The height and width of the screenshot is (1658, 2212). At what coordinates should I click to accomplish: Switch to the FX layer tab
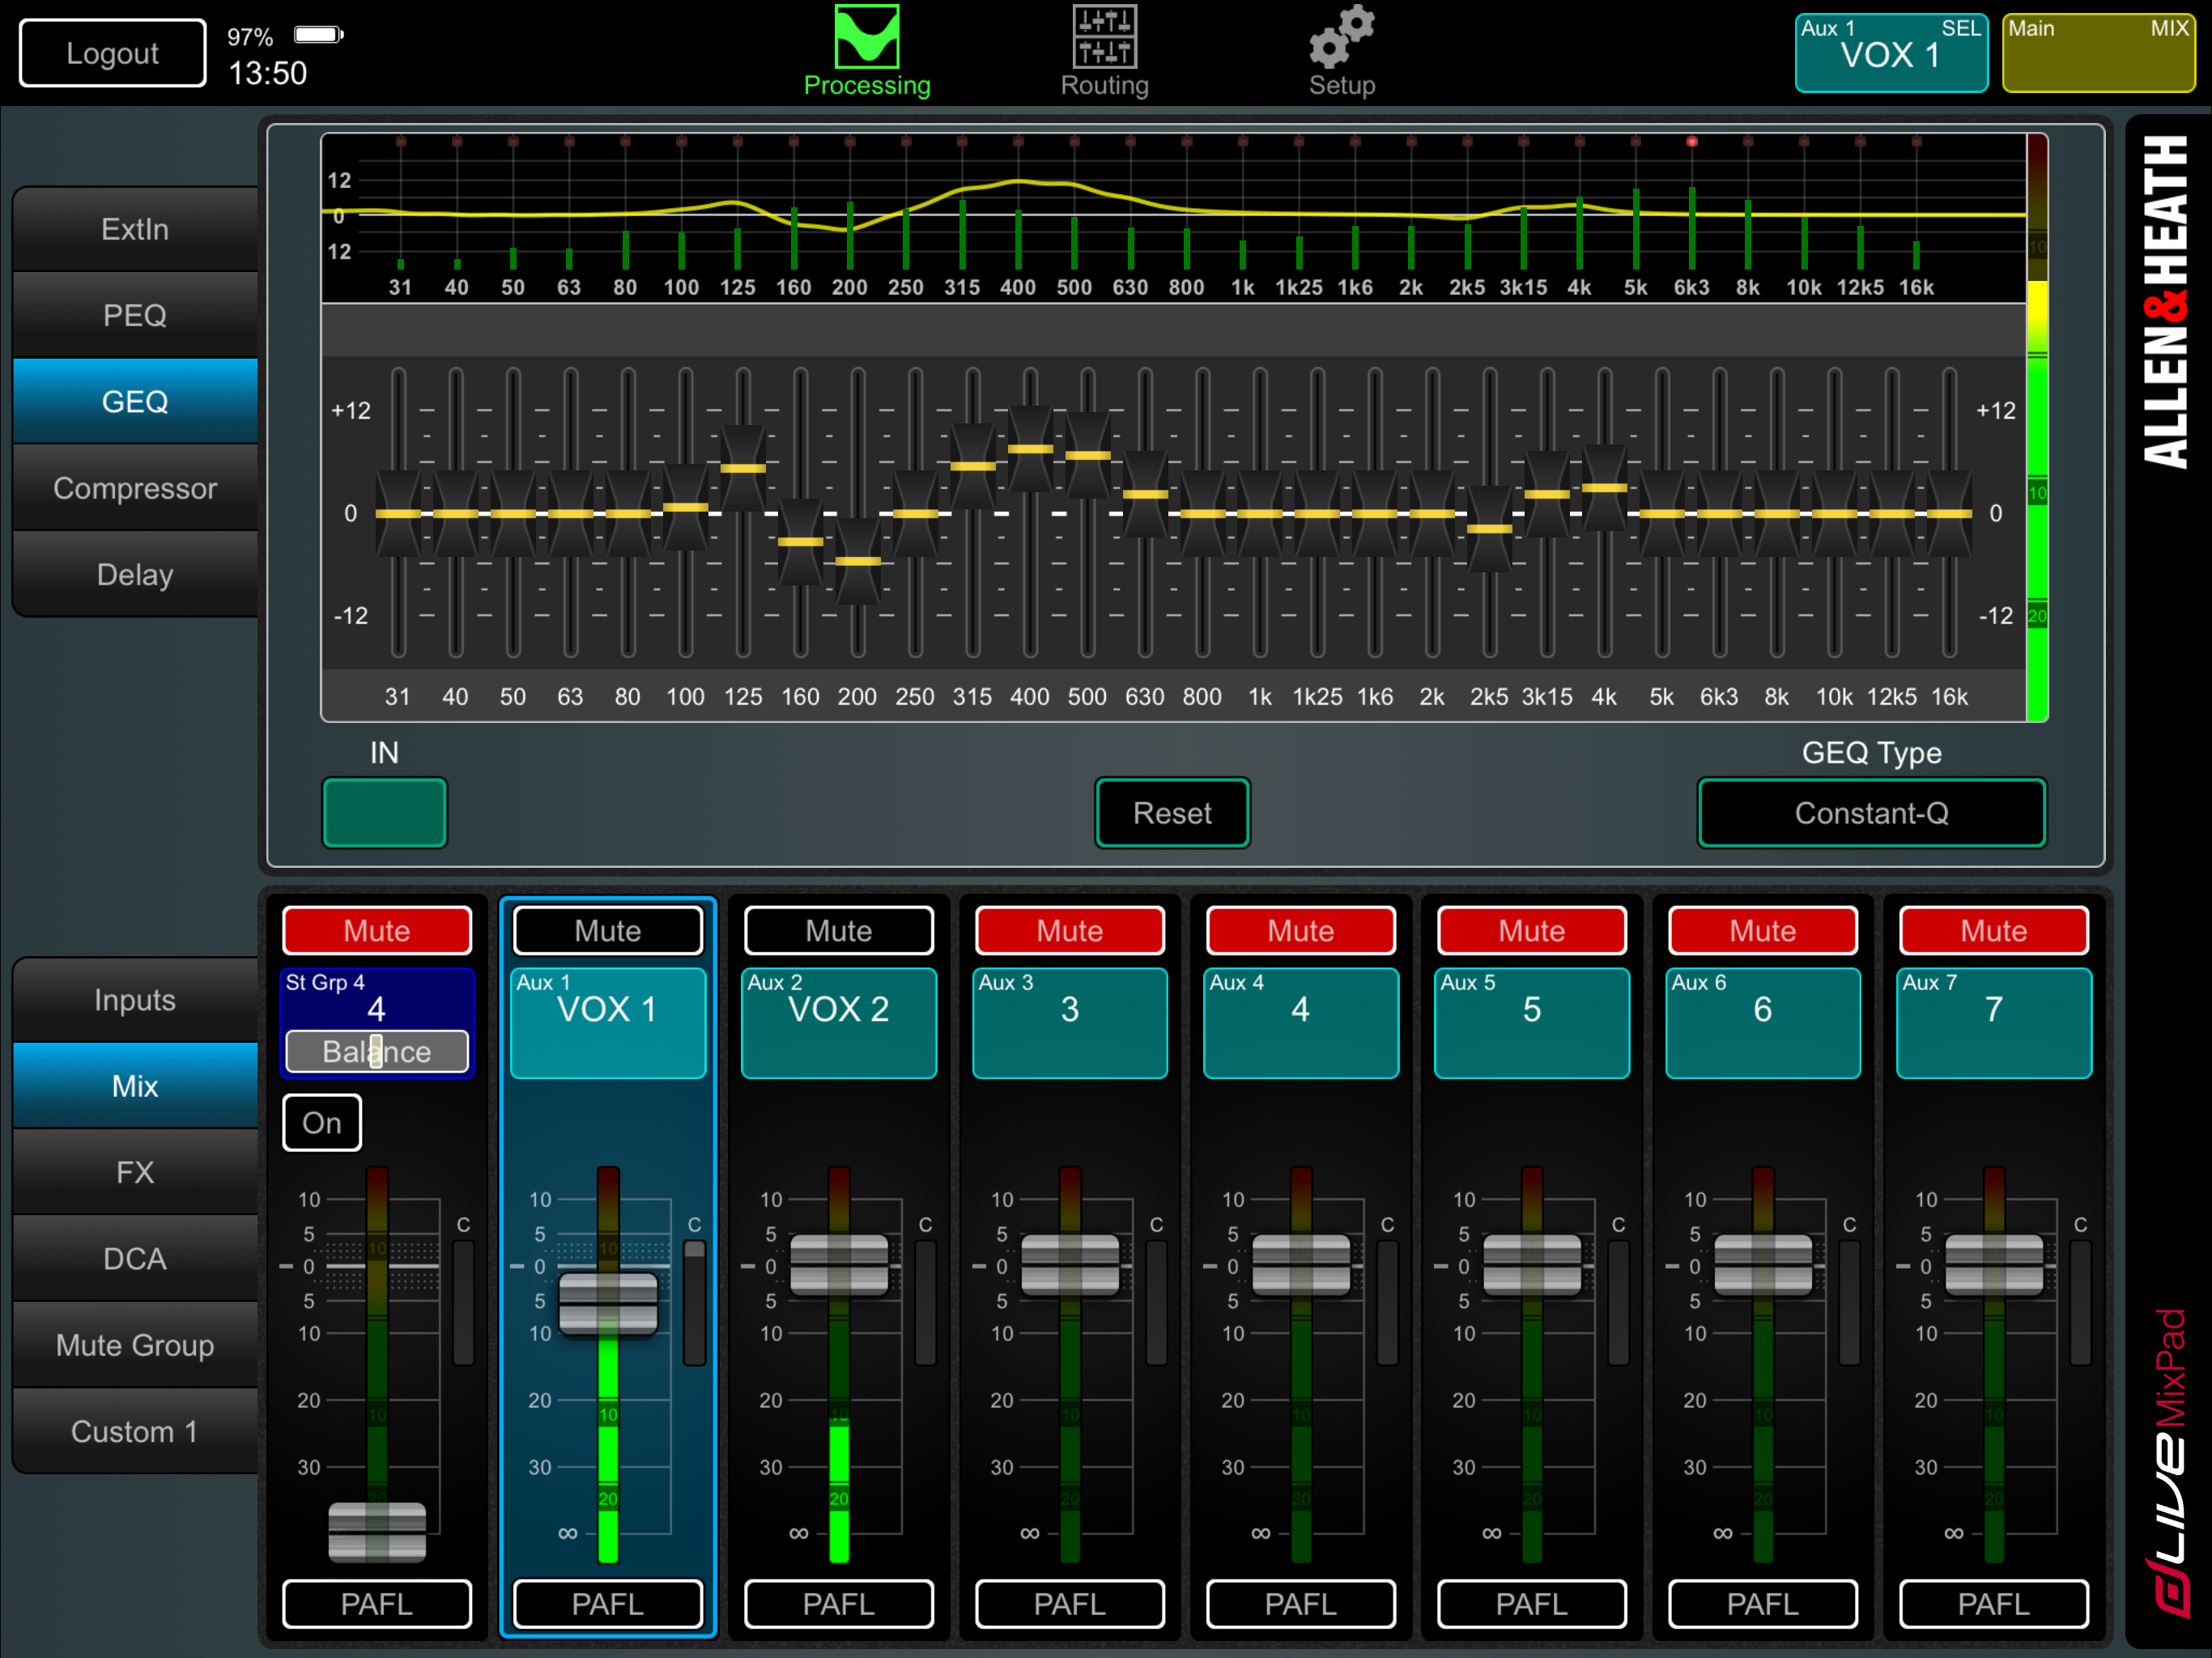point(135,1172)
